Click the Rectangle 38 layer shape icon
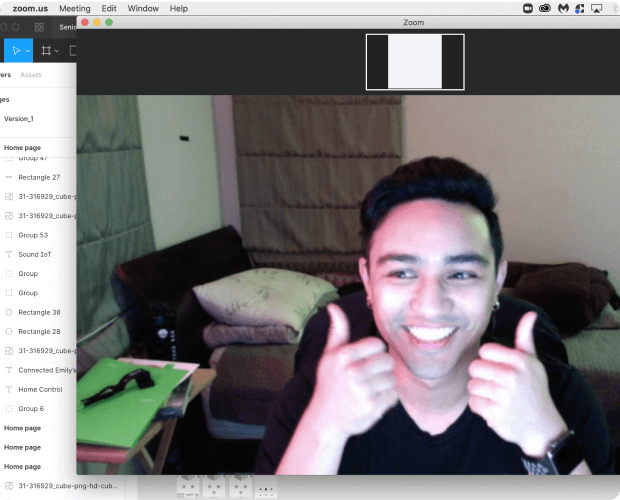620x500 pixels. click(9, 312)
